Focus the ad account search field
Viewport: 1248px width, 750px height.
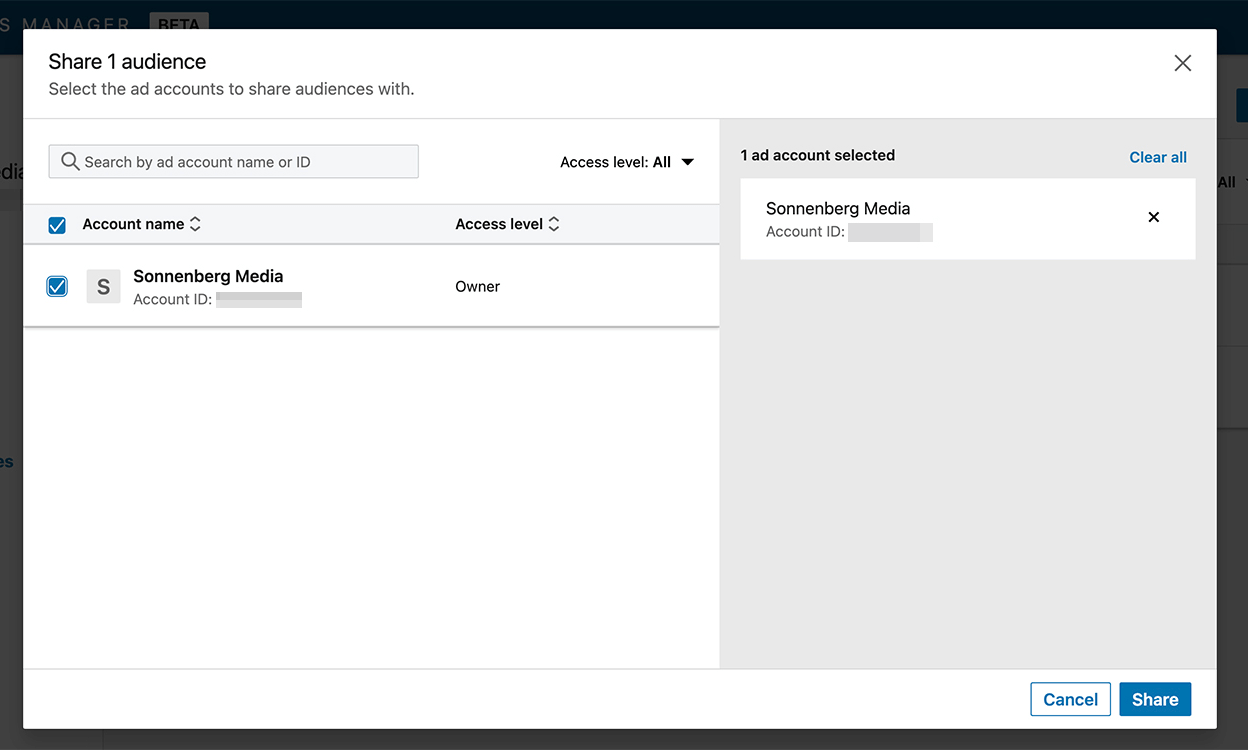click(233, 162)
